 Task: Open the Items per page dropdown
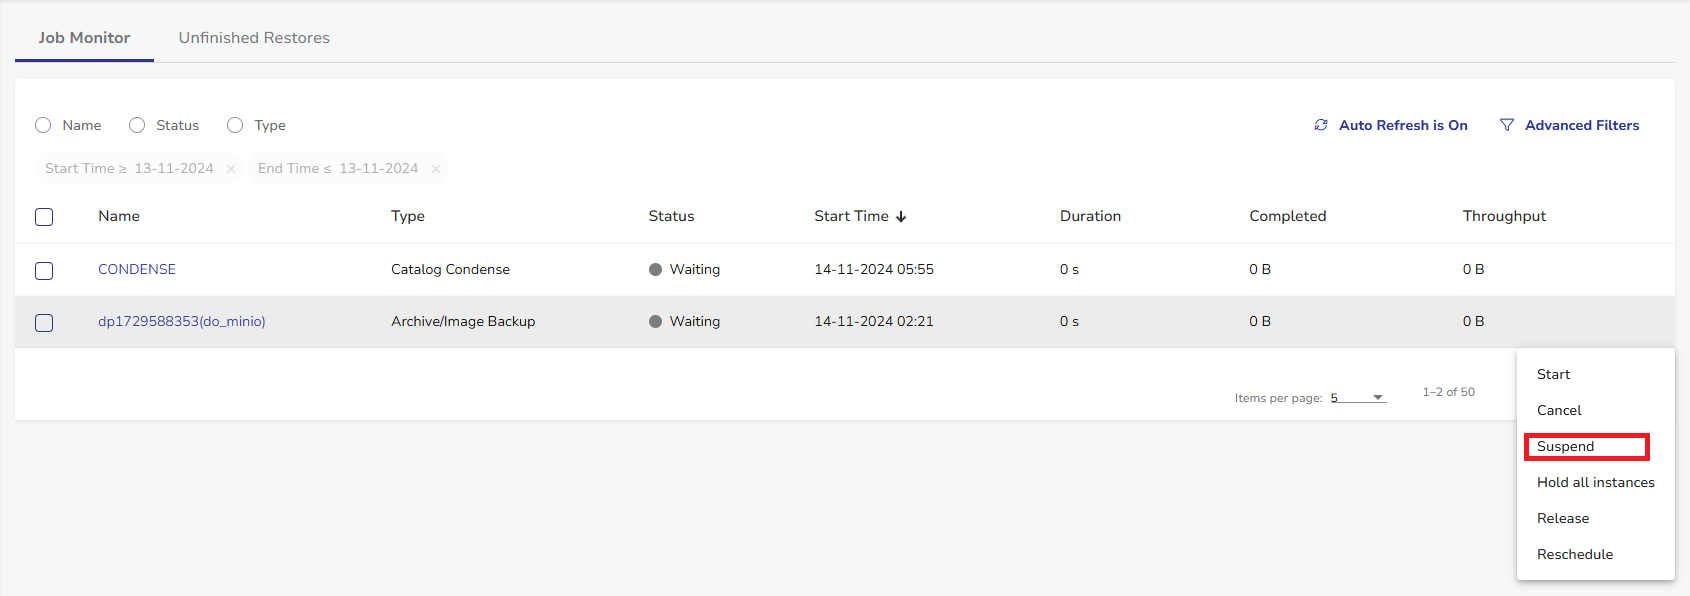(1358, 398)
